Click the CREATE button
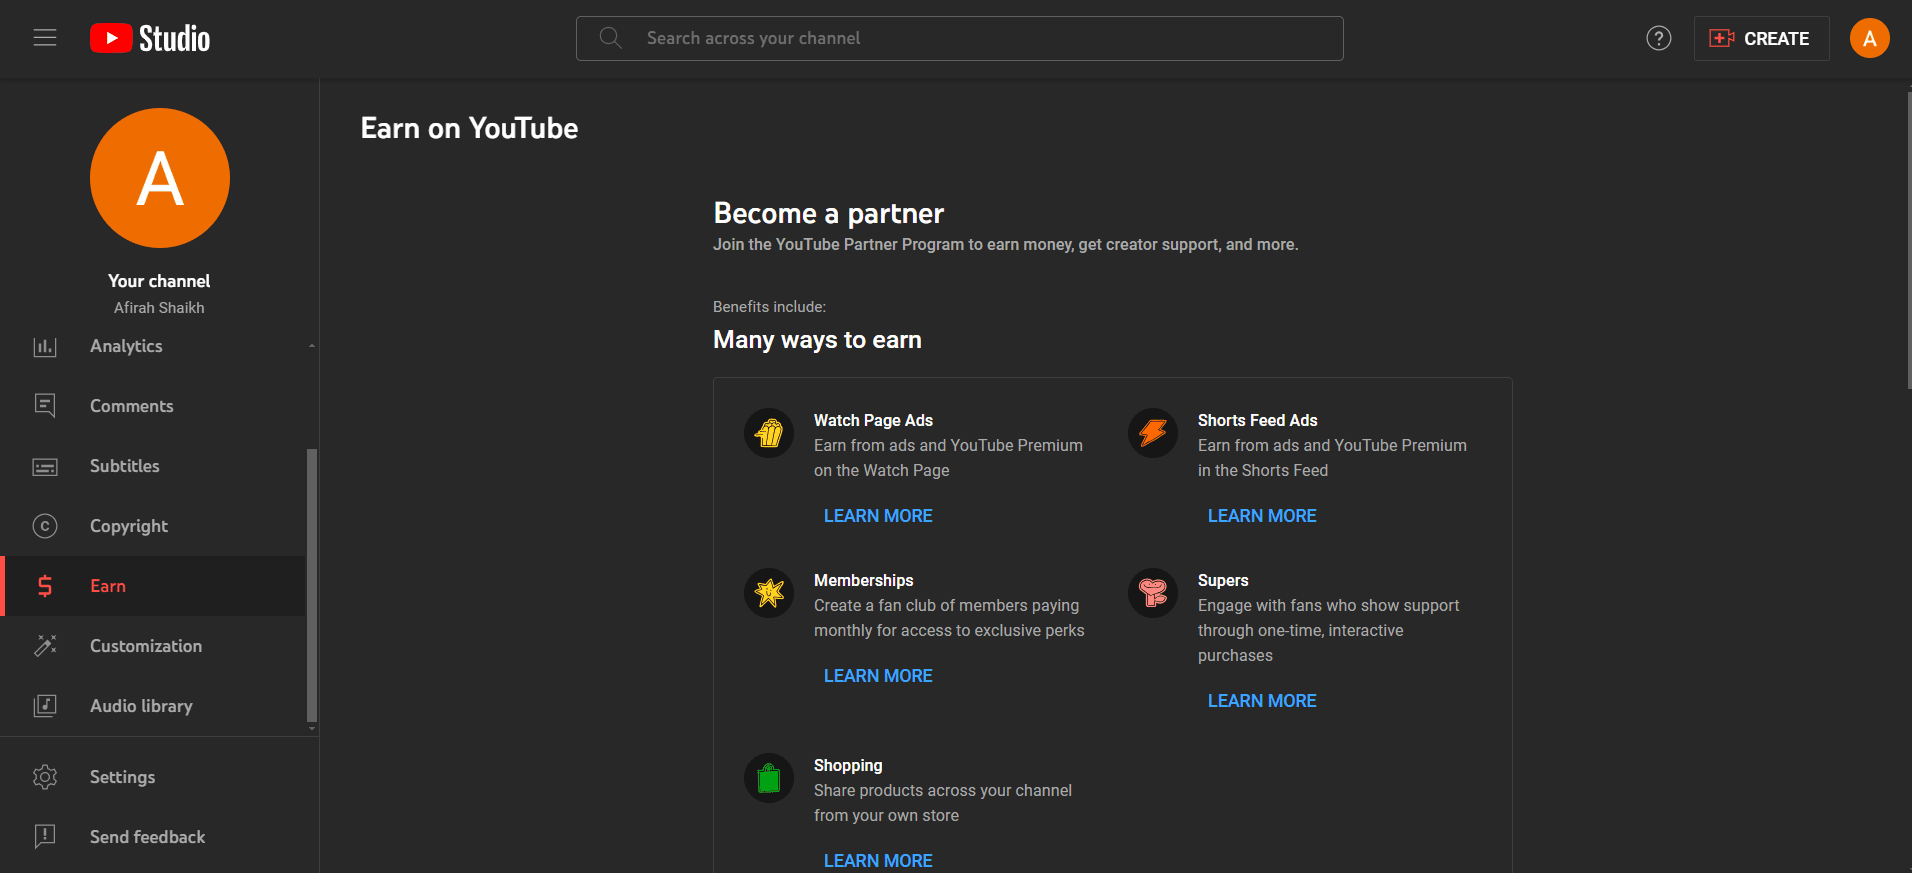The image size is (1912, 873). pyautogui.click(x=1761, y=38)
